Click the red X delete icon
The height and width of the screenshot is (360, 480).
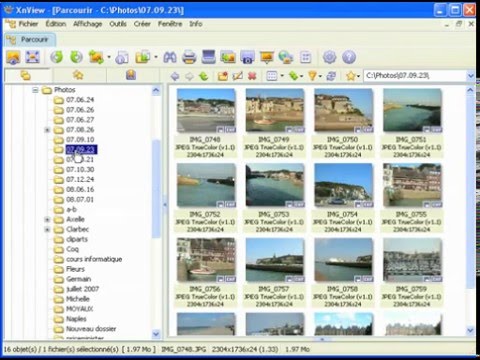[252, 76]
